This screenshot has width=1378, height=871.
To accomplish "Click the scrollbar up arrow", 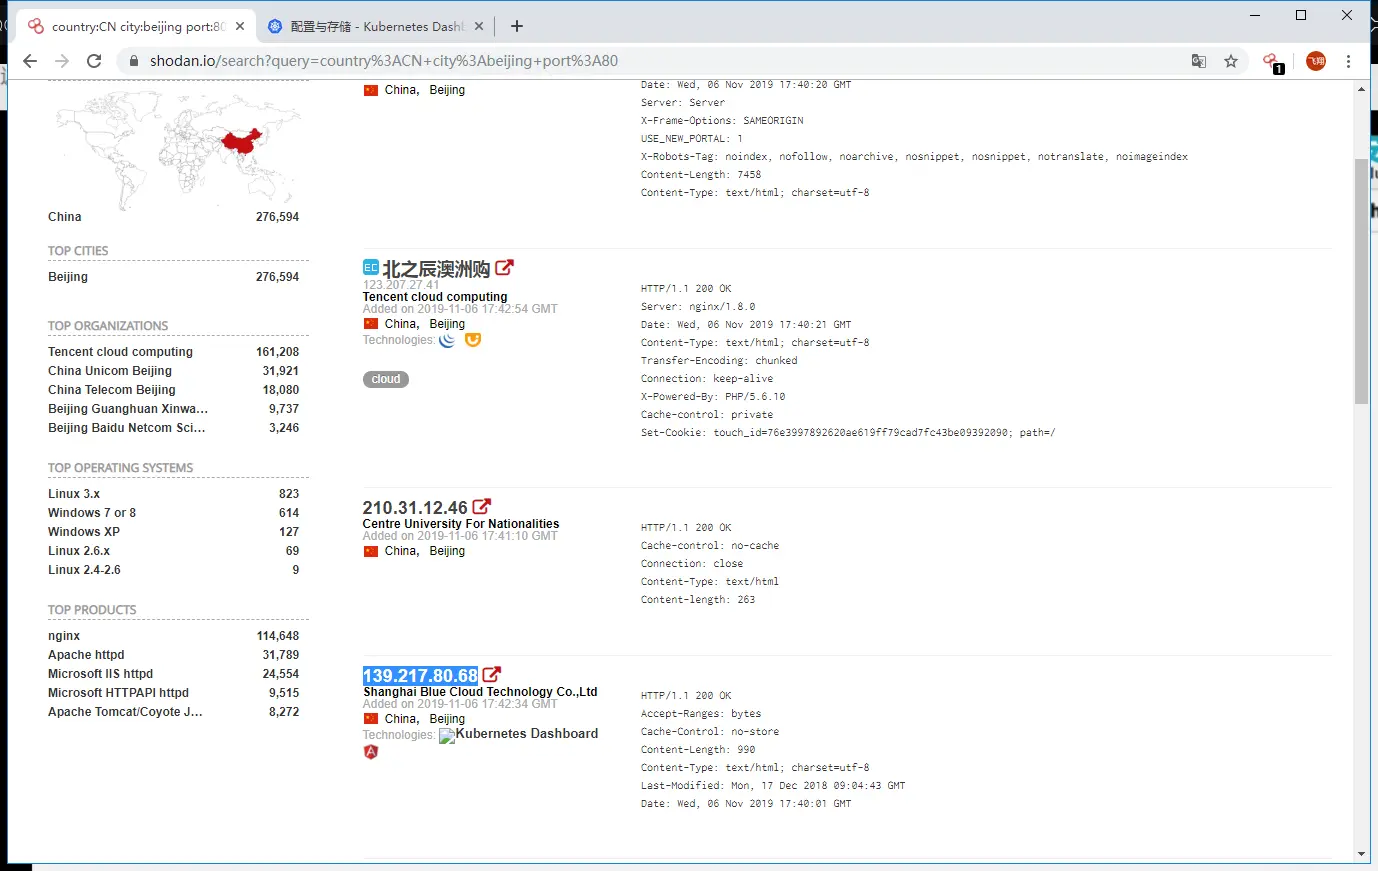I will pos(1362,89).
